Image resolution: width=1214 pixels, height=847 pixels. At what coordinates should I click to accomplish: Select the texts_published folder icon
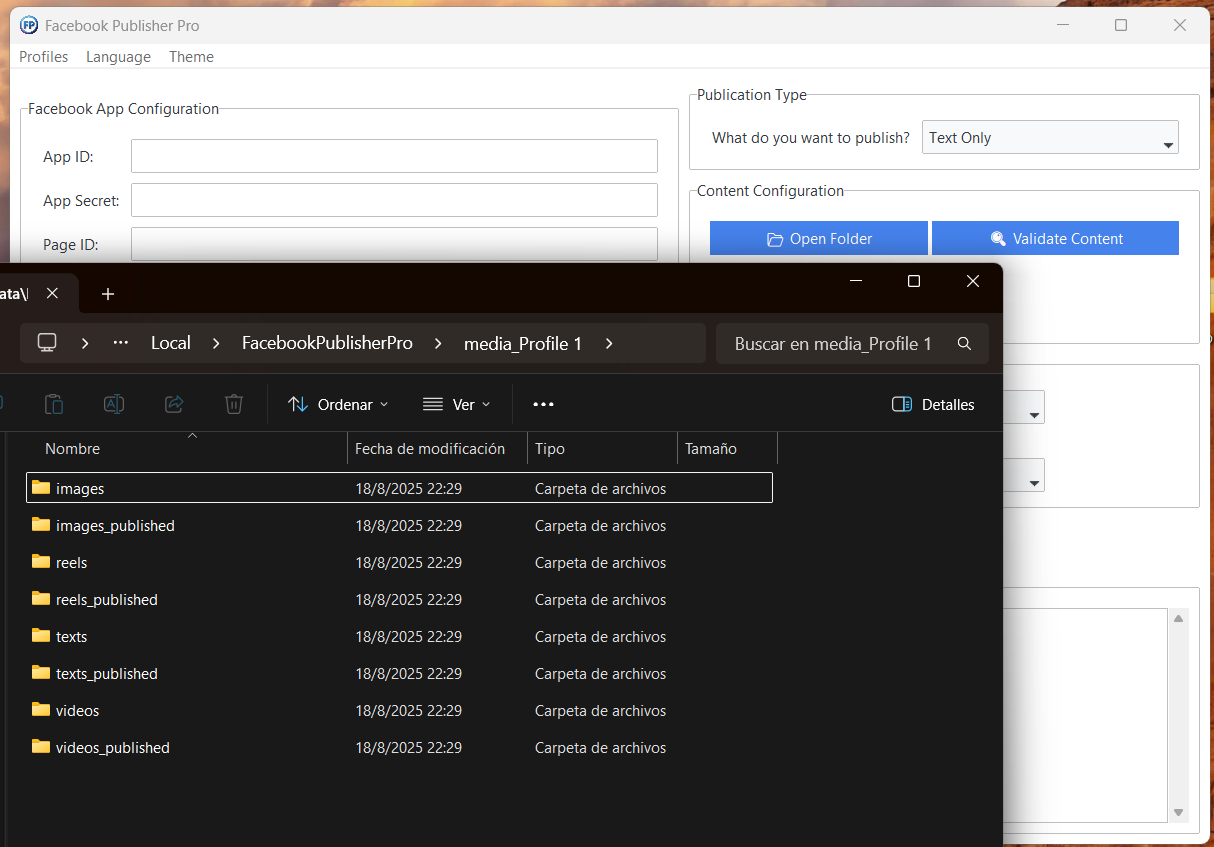[x=41, y=673]
